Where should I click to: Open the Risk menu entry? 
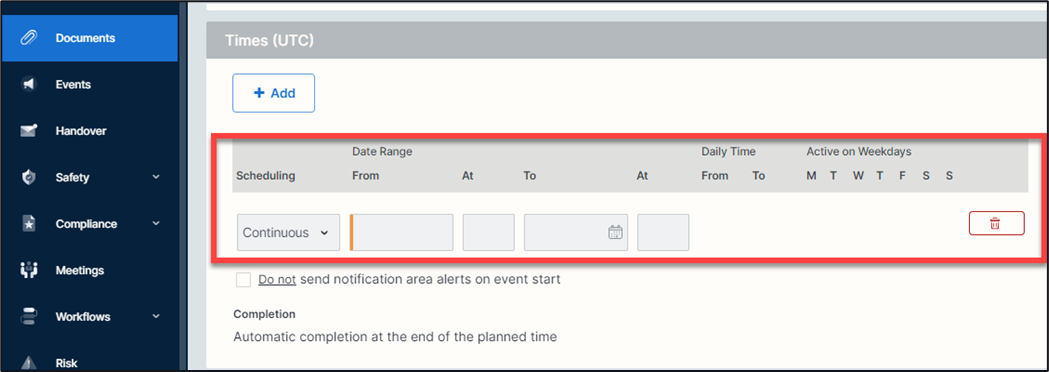[x=66, y=363]
